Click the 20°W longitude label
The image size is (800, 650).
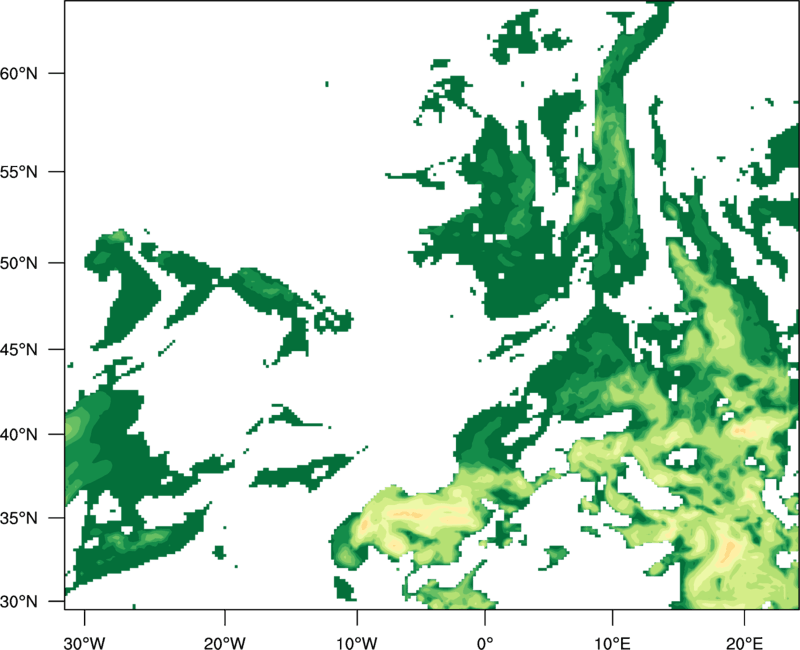click(x=225, y=643)
